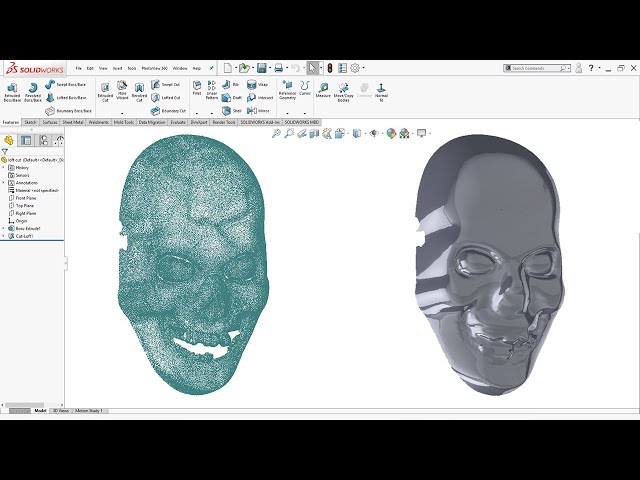The height and width of the screenshot is (480, 640).
Task: Open the Hole Wizard
Action: [x=122, y=91]
